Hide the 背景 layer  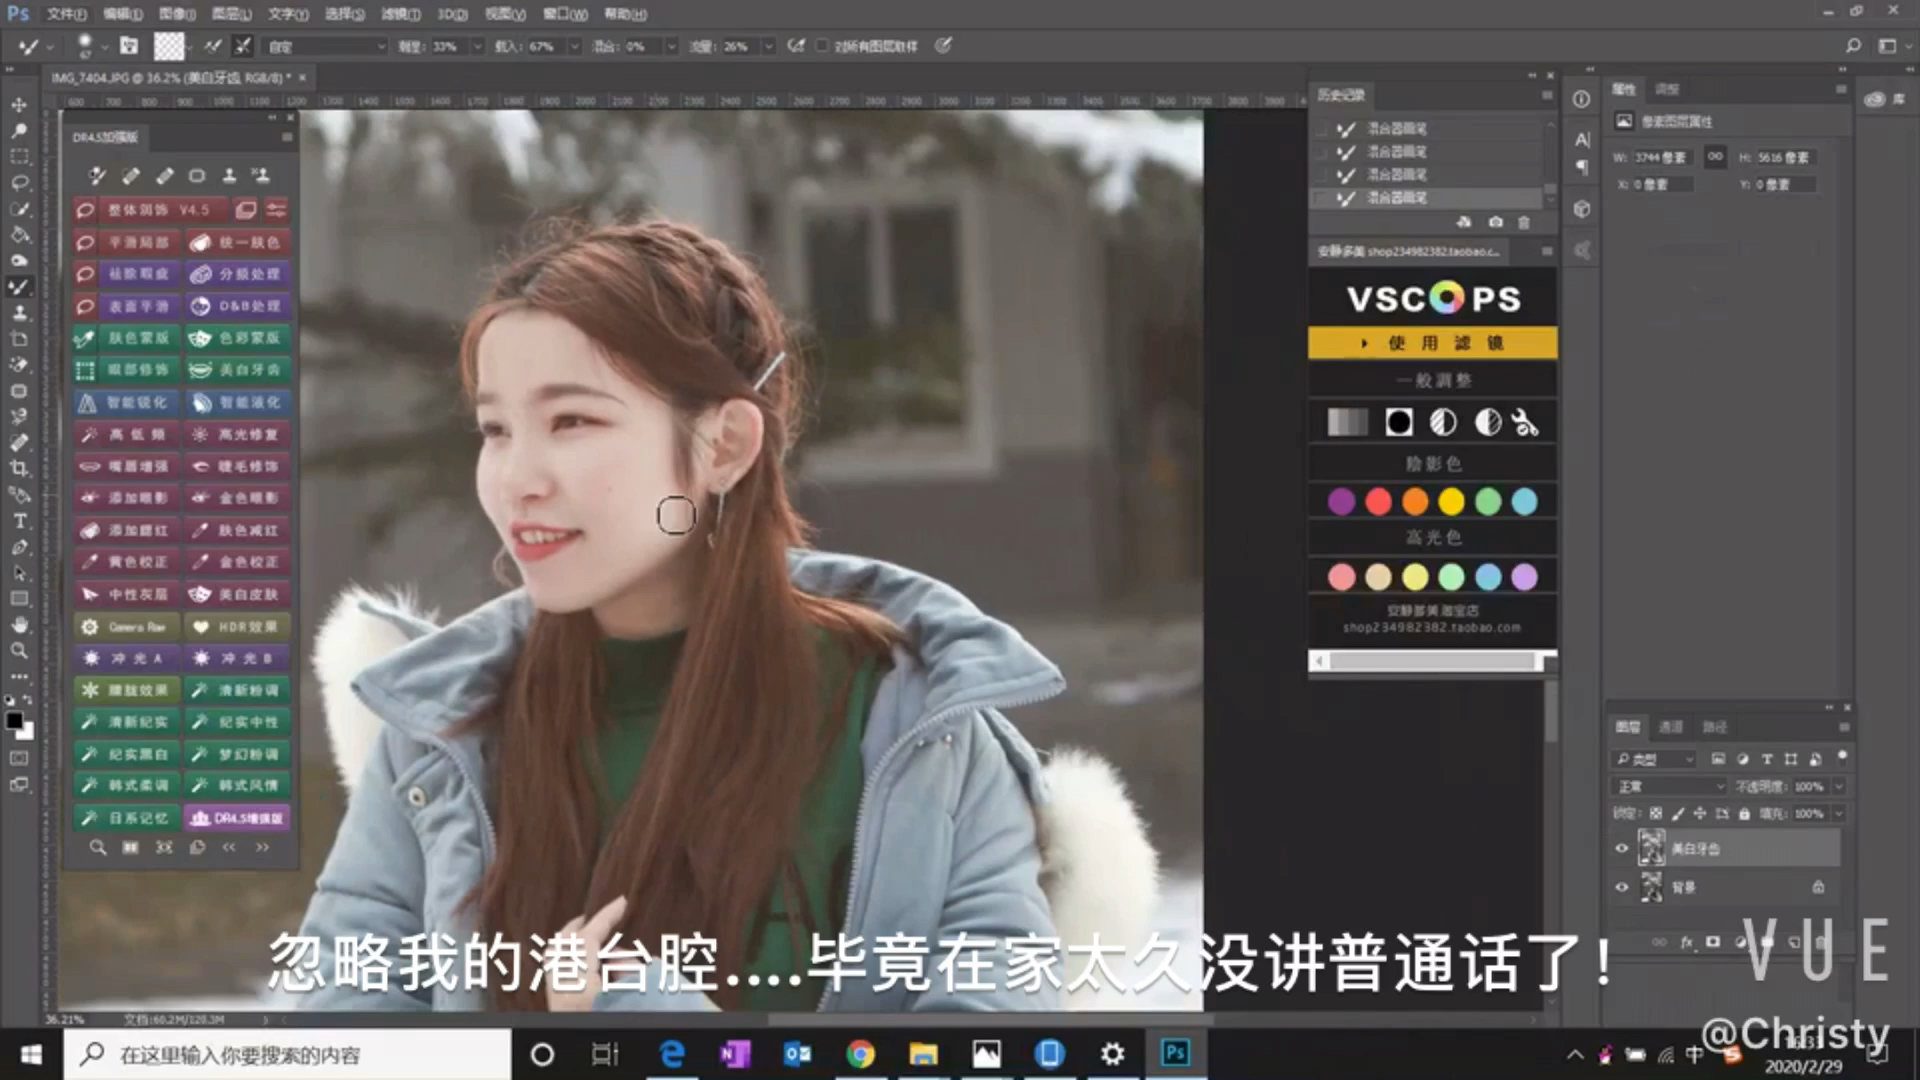tap(1622, 886)
